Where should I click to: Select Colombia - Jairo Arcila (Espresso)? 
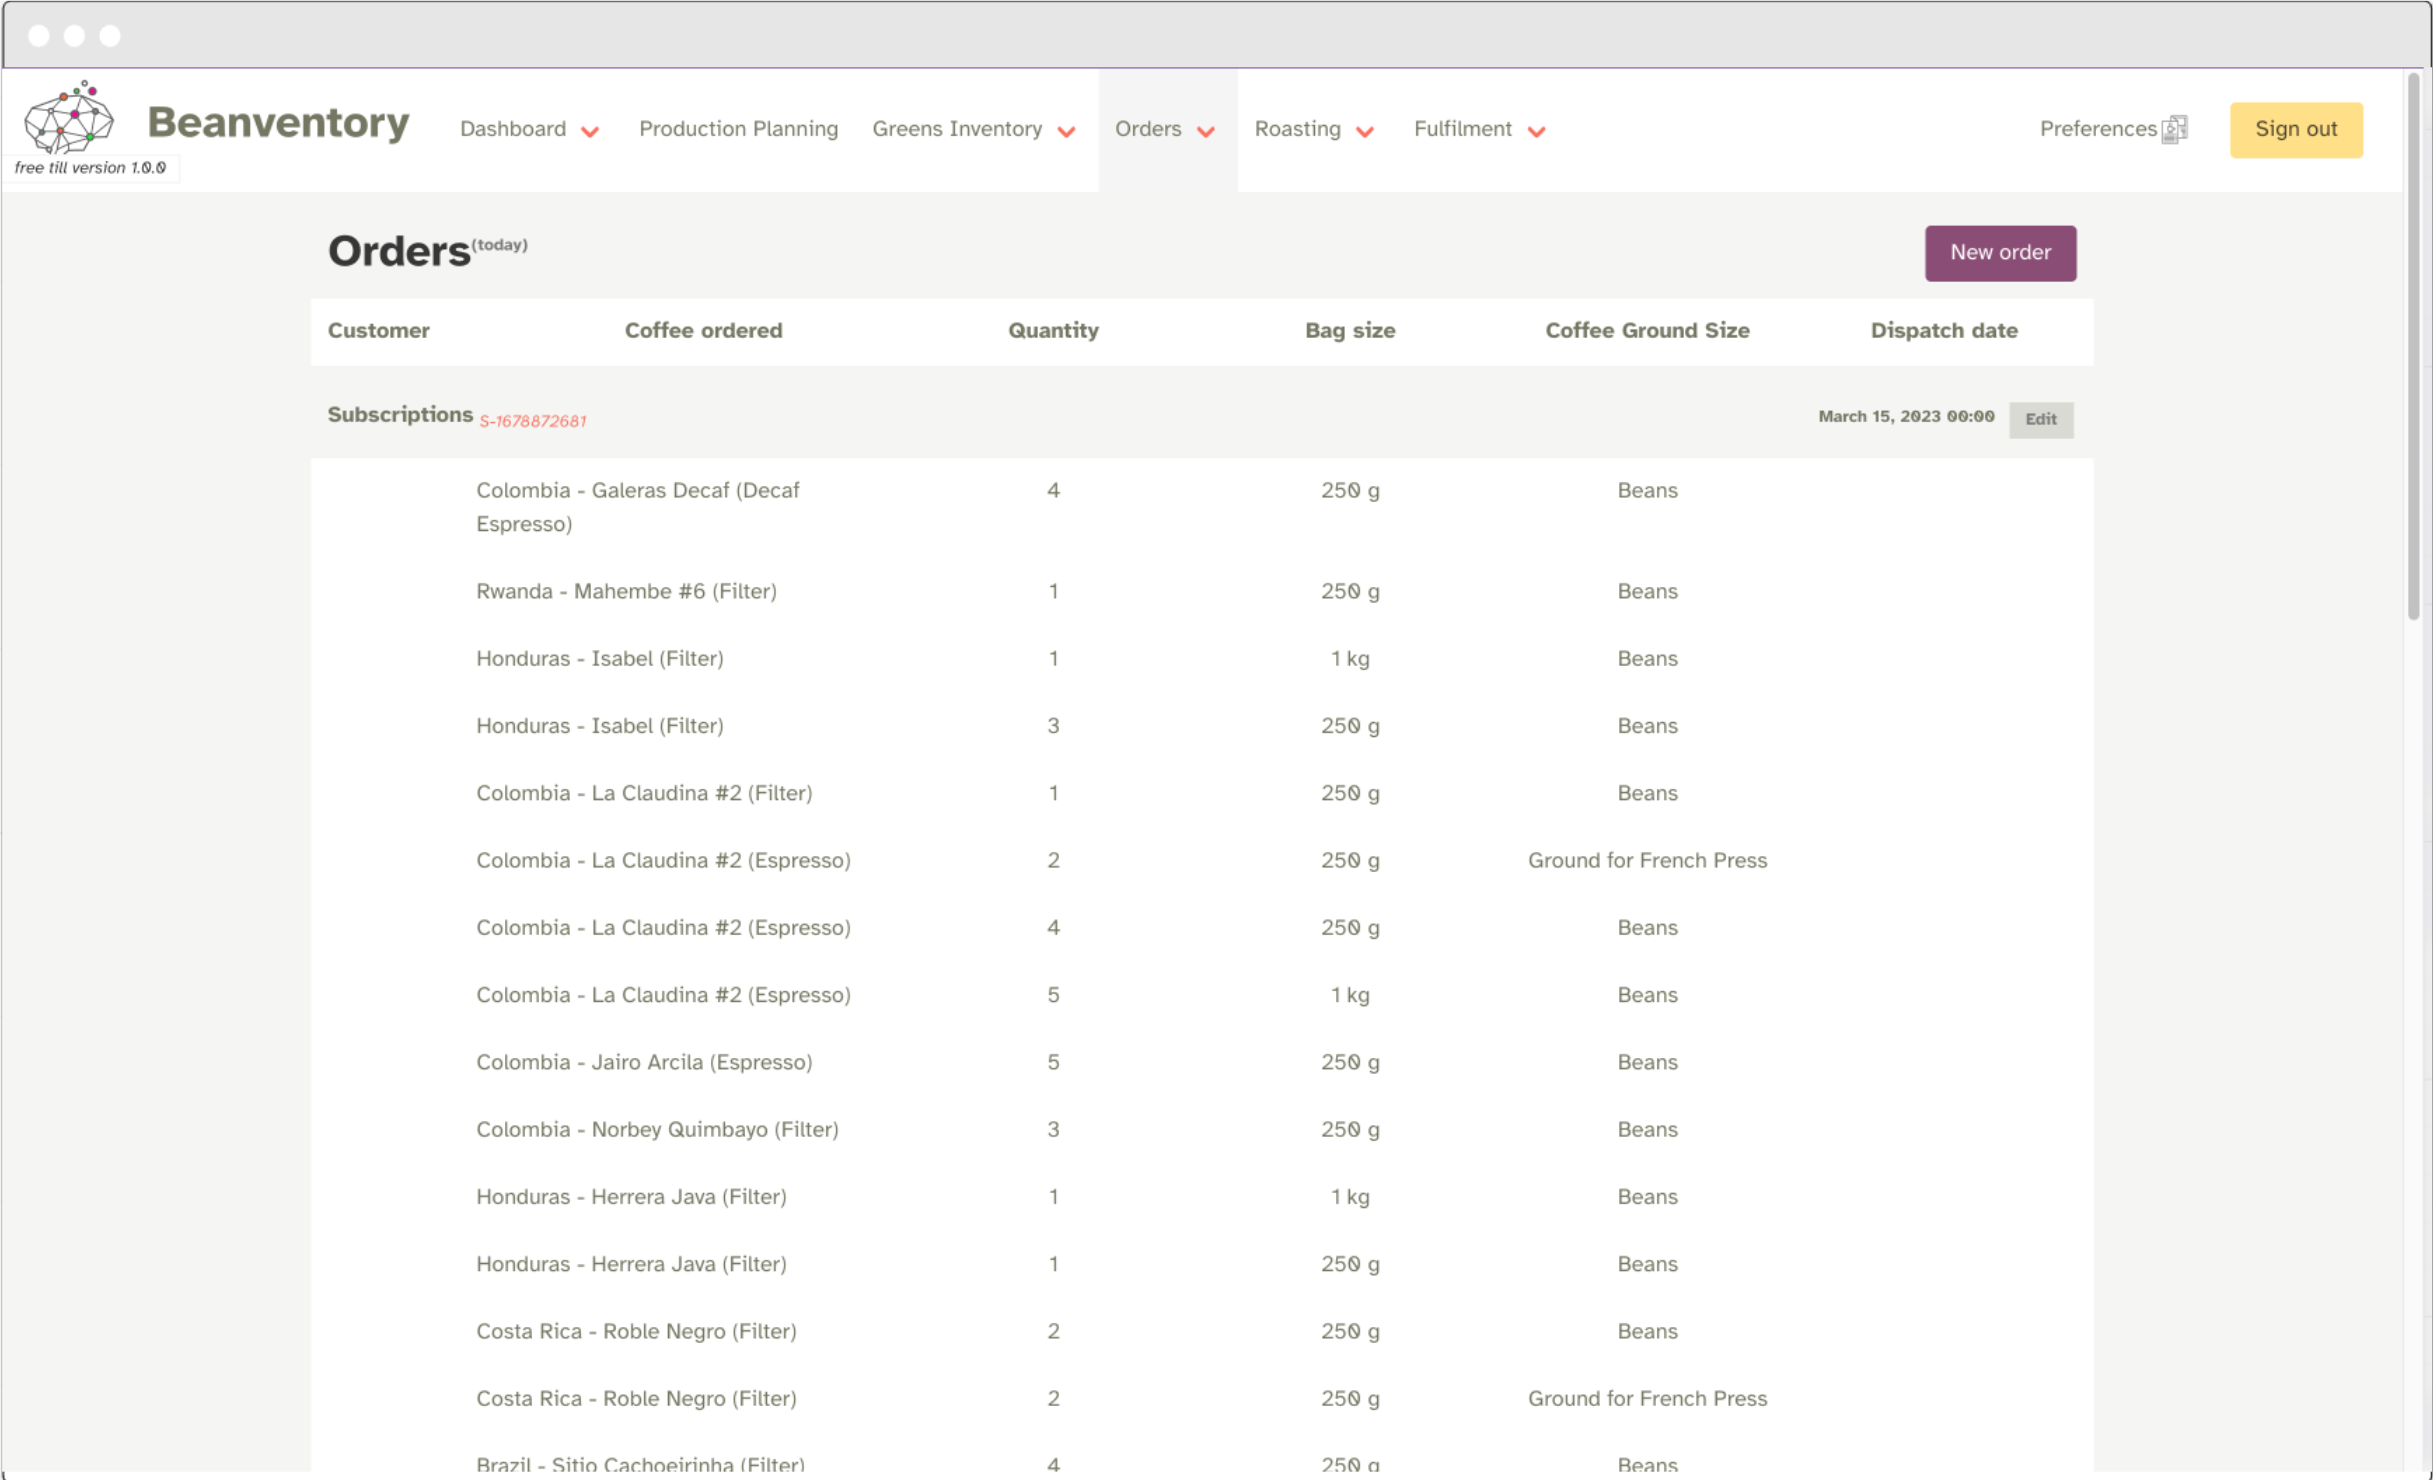pos(1201,1063)
